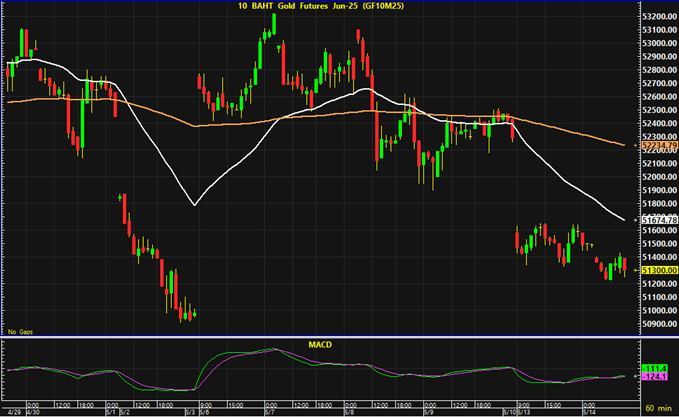Click the white 51674.78 moving average tag
This screenshot has width=679, height=417.
(x=656, y=219)
